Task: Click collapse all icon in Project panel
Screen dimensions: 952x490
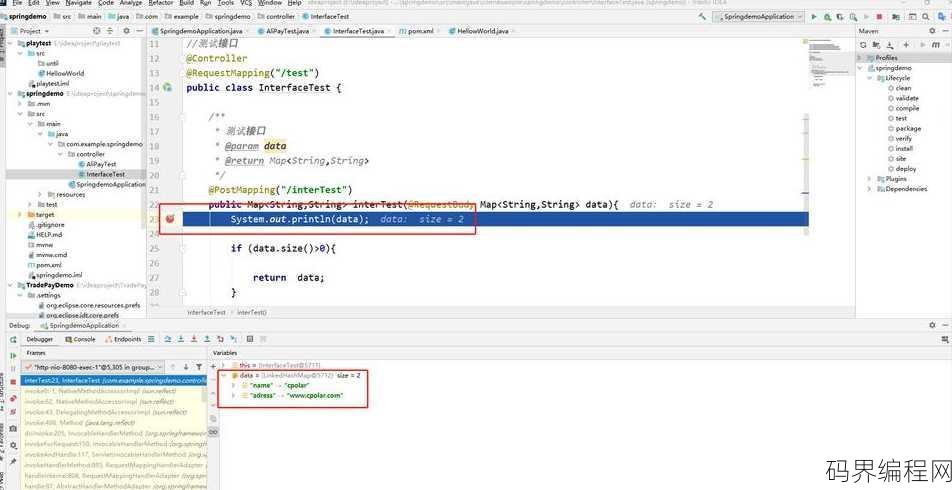Action: pos(110,30)
